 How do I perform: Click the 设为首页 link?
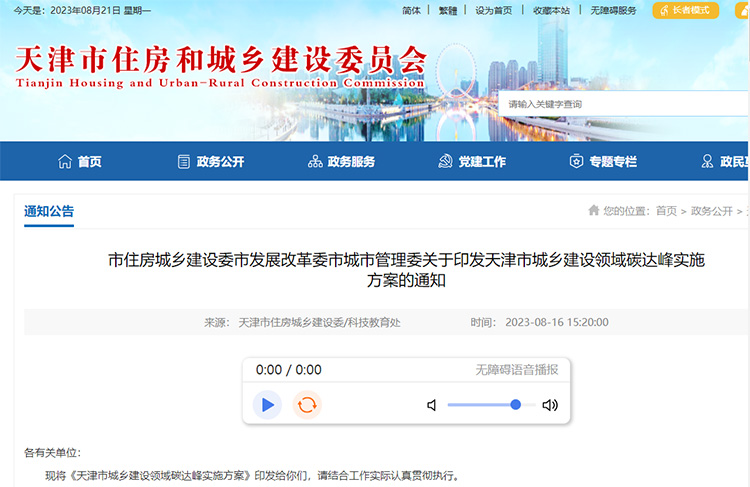493,10
